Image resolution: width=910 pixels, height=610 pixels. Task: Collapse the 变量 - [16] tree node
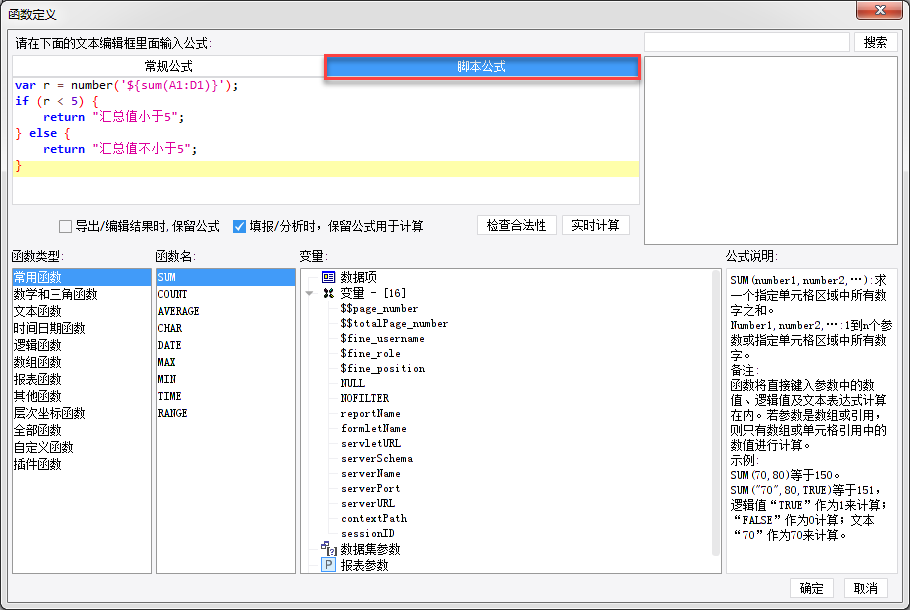(309, 294)
